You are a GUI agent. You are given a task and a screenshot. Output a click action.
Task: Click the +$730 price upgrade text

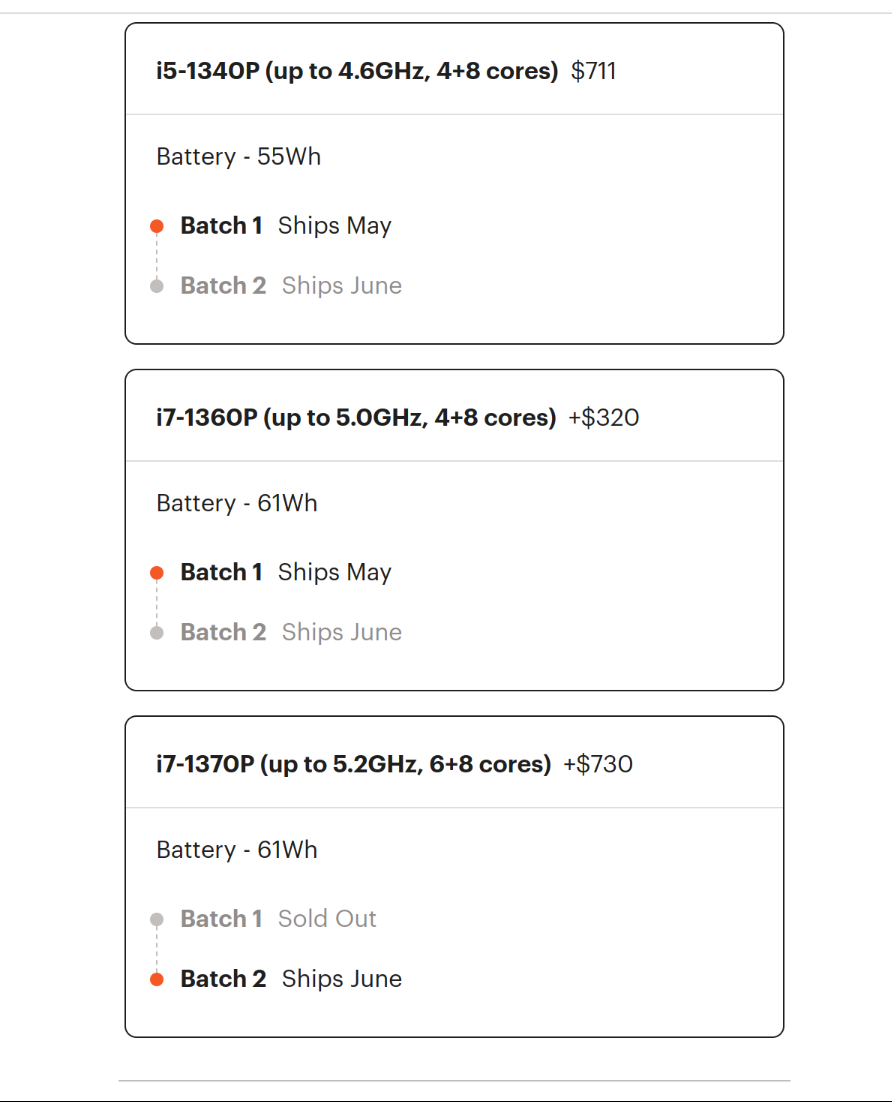(x=597, y=764)
